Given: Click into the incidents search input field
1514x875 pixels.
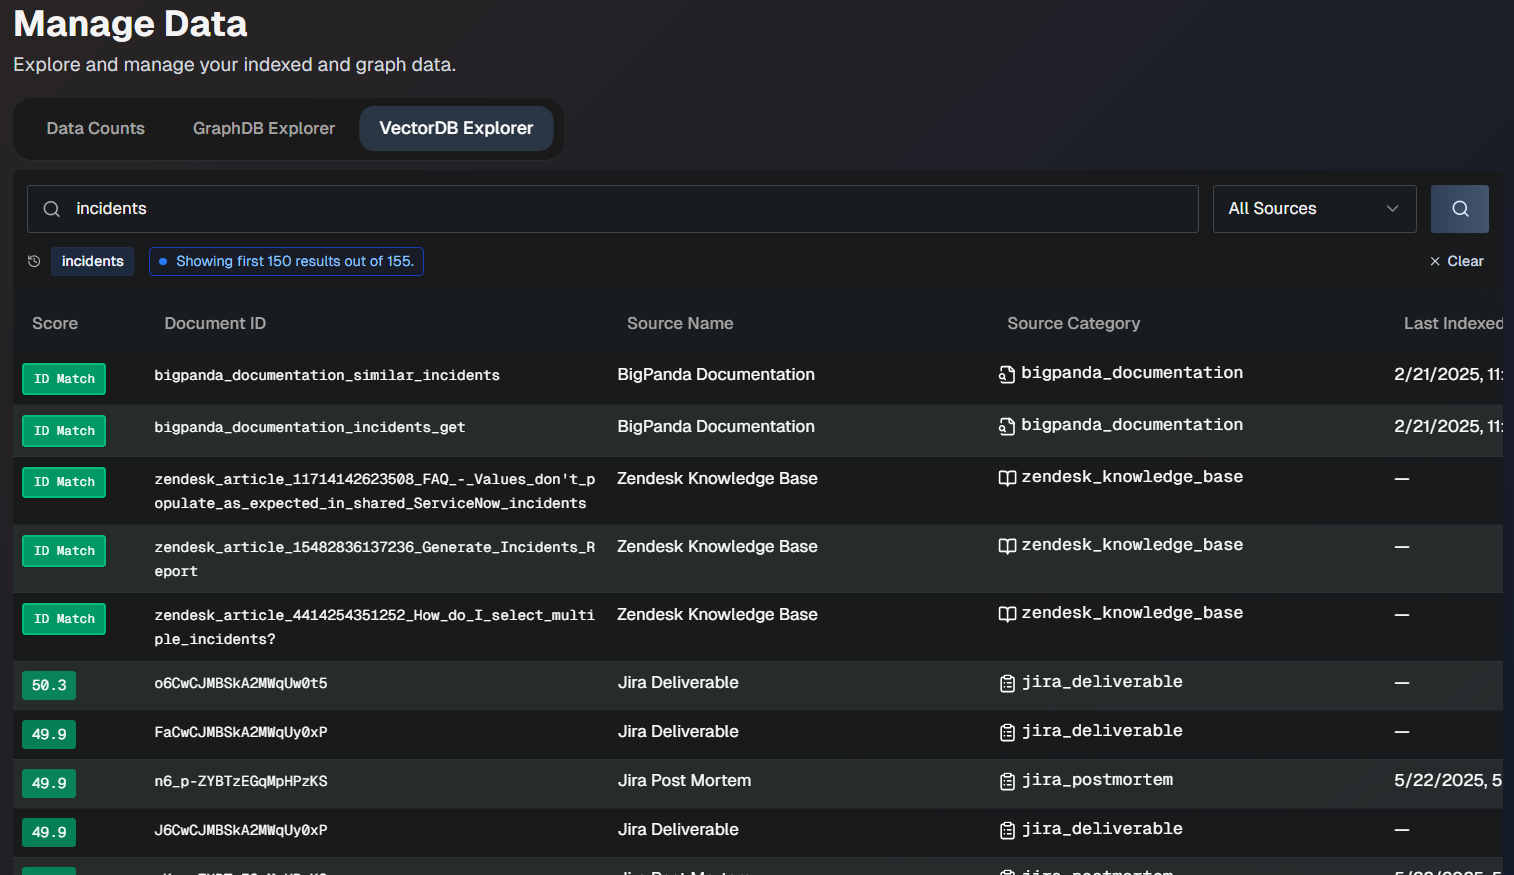Looking at the screenshot, I should (x=620, y=209).
